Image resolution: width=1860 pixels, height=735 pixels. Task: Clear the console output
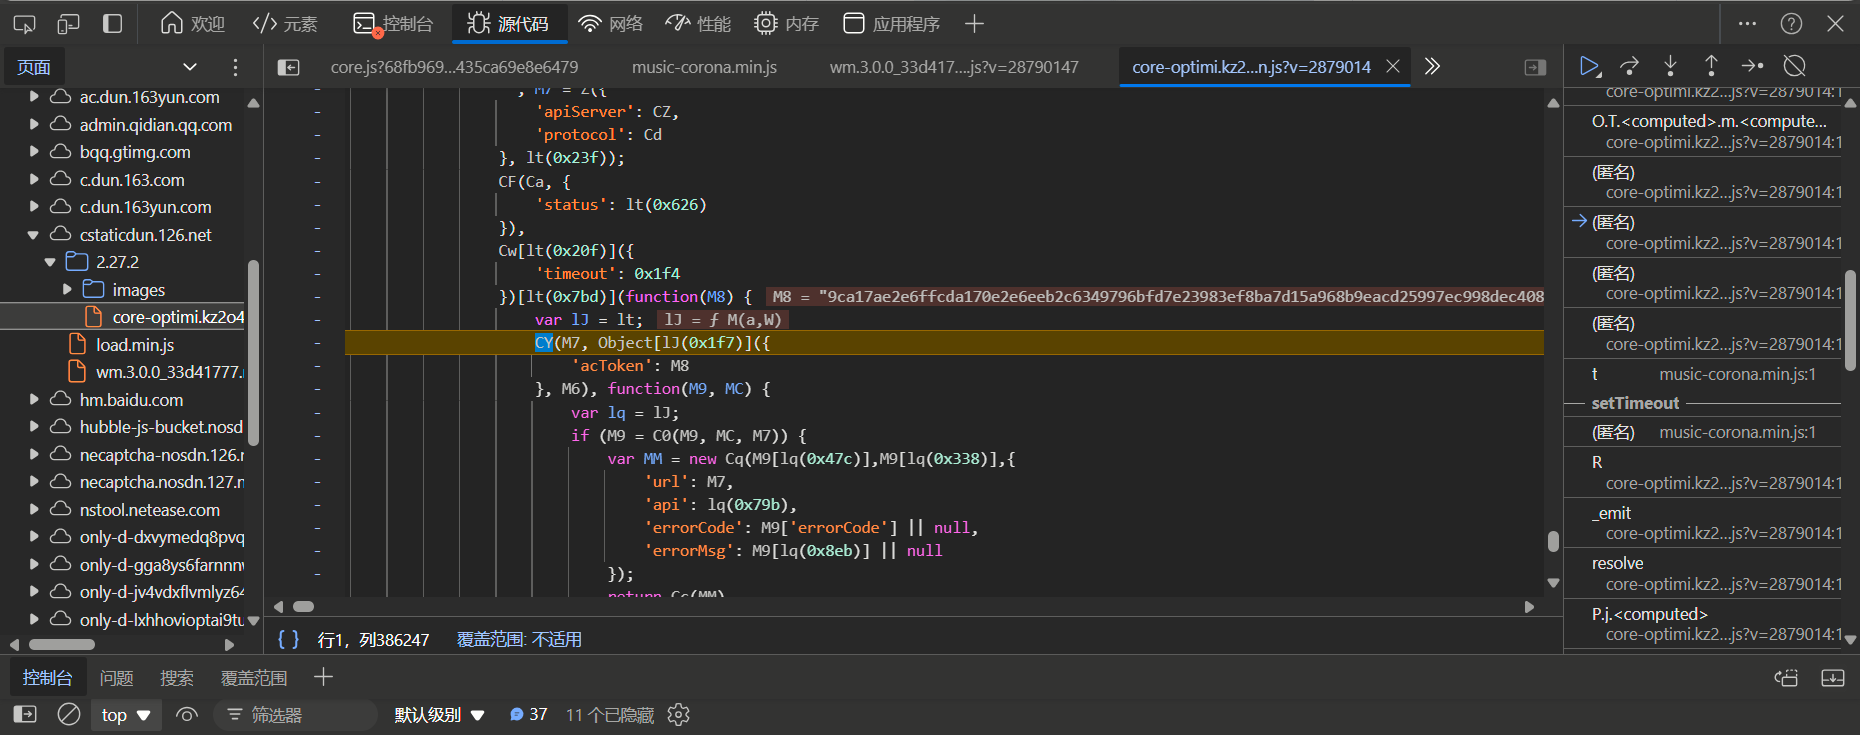69,715
